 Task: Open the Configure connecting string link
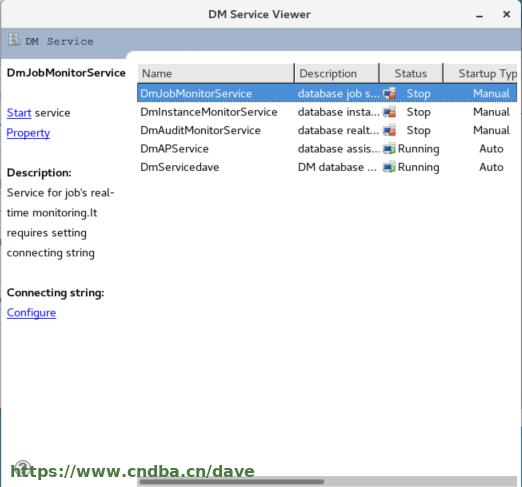31,313
